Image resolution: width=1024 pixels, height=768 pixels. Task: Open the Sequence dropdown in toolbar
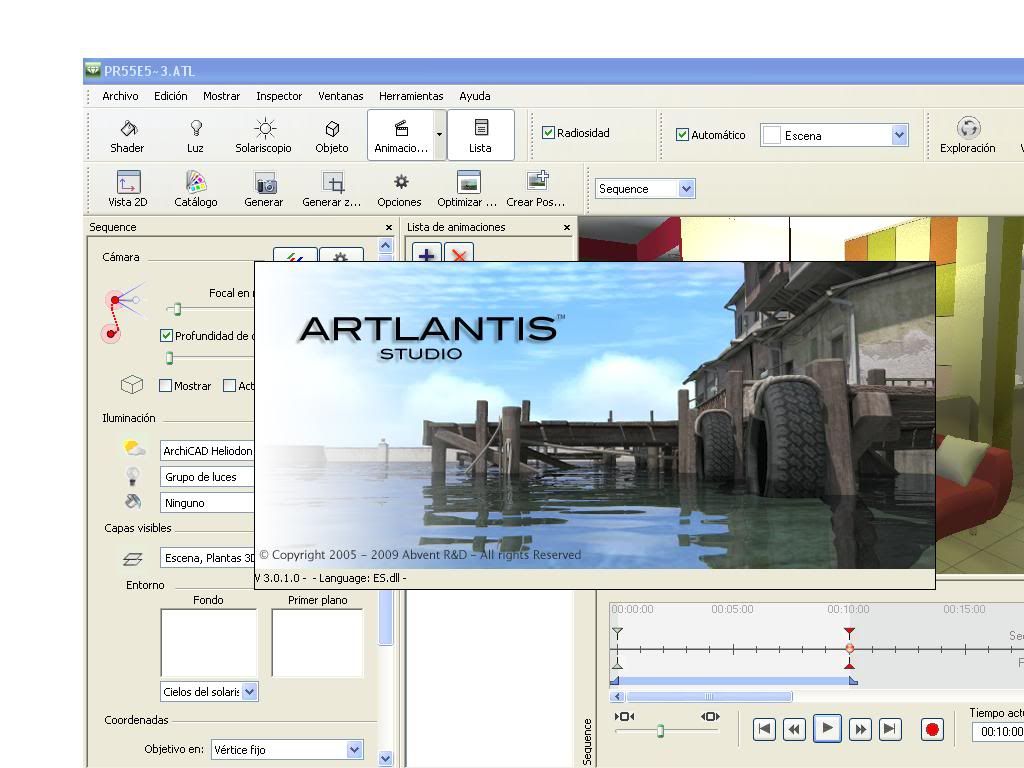click(x=645, y=189)
